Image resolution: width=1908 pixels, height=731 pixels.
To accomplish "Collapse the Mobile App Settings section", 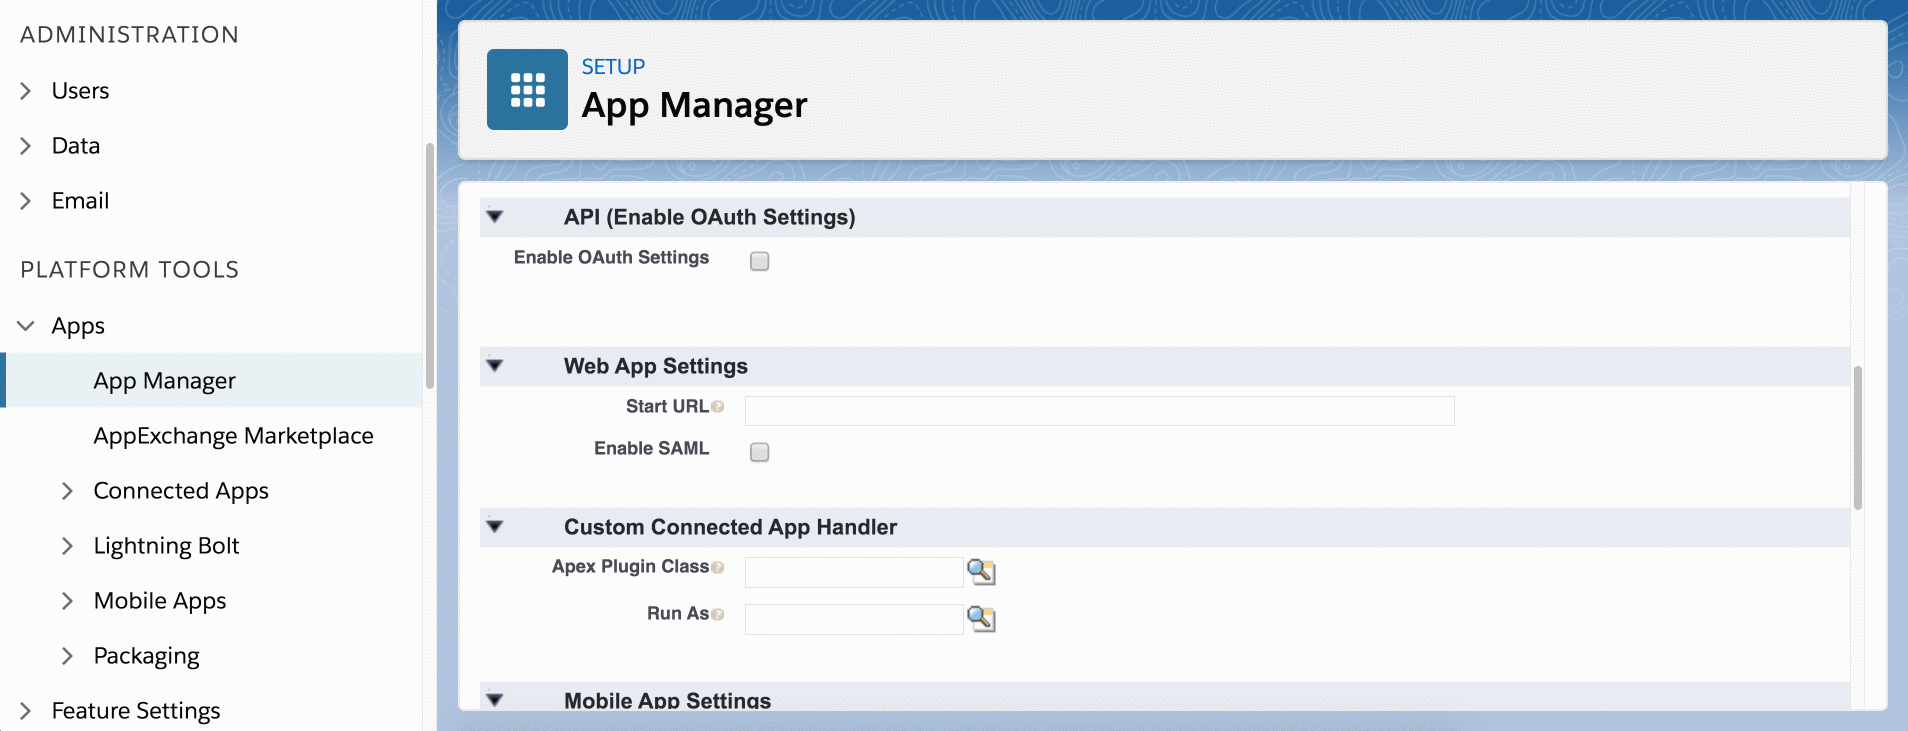I will pos(495,700).
